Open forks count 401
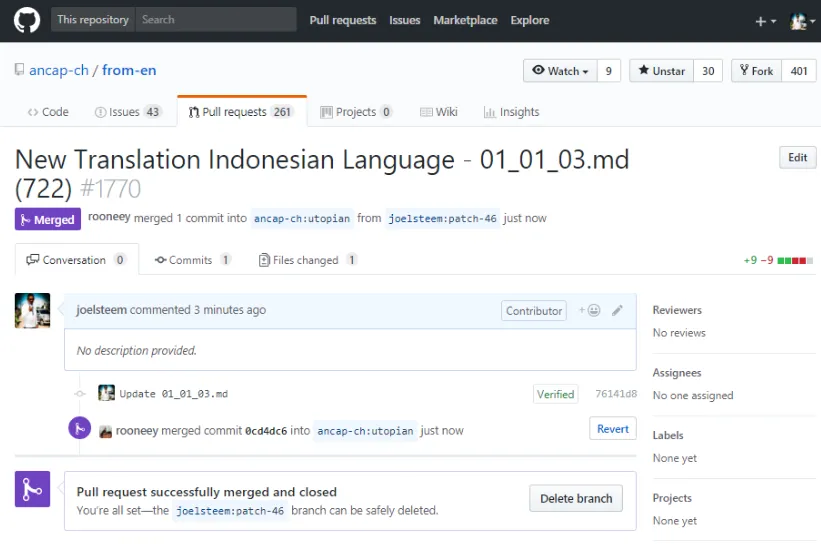 [798, 71]
